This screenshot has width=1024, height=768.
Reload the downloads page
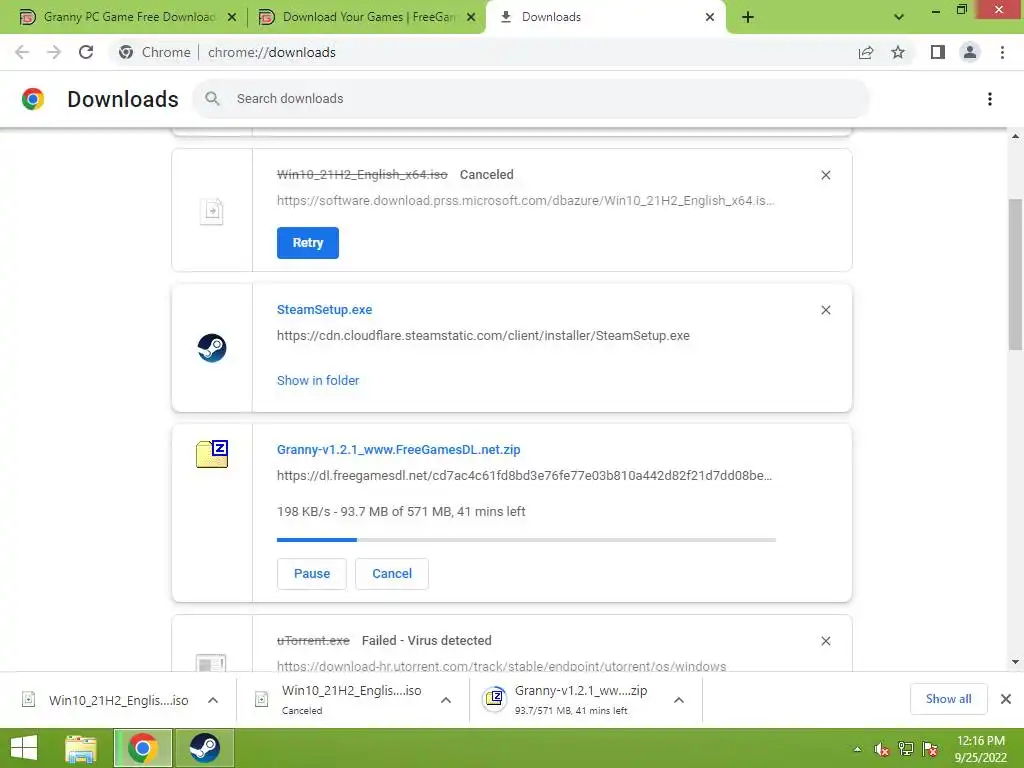point(86,52)
